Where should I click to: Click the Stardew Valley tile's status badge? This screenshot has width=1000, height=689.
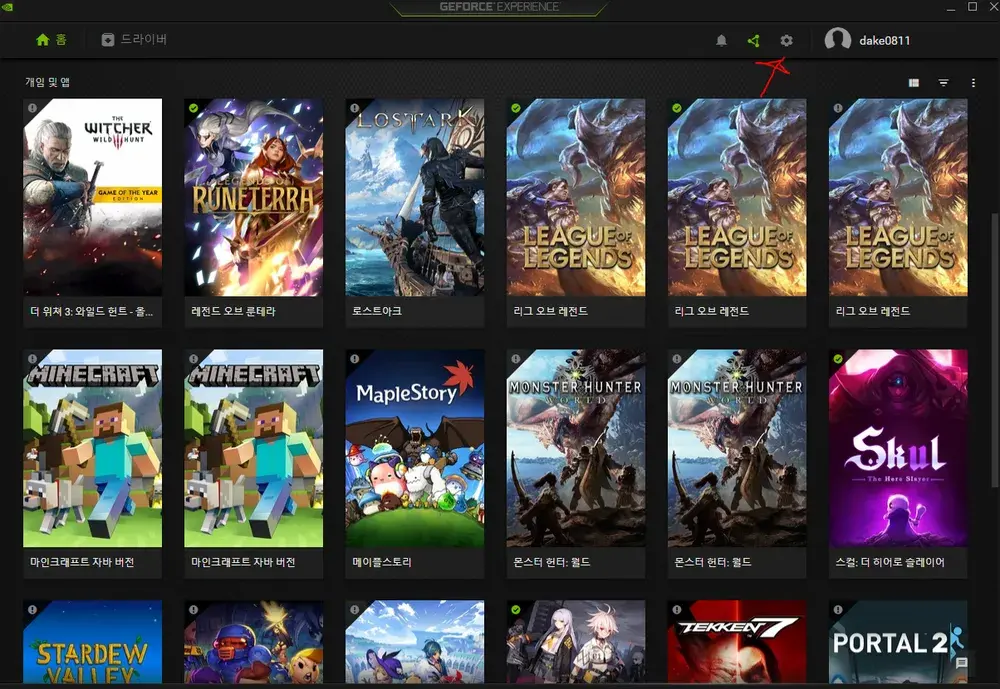click(x=33, y=609)
